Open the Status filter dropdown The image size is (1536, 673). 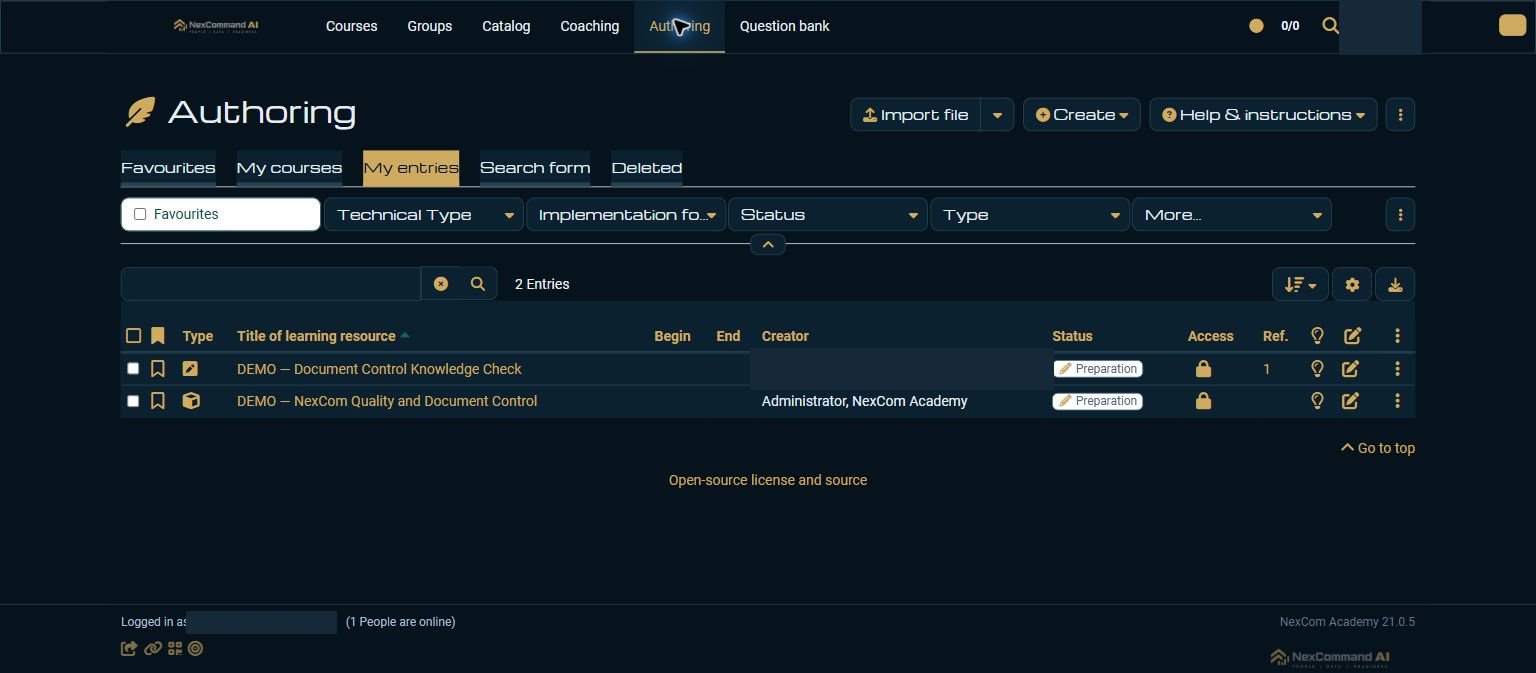click(828, 215)
